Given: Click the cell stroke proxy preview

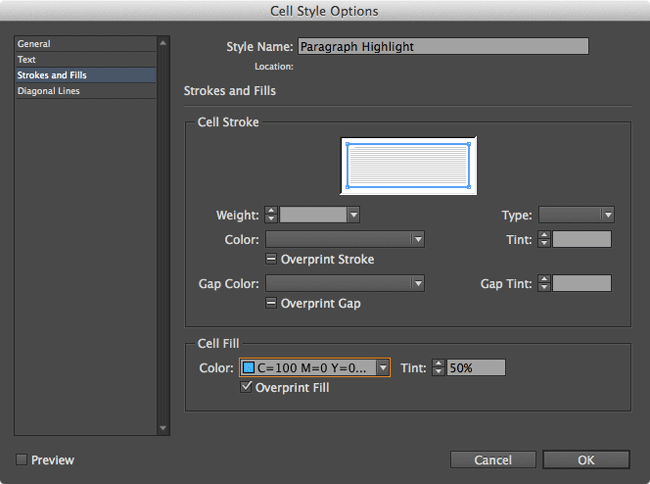Looking at the screenshot, I should coord(408,166).
